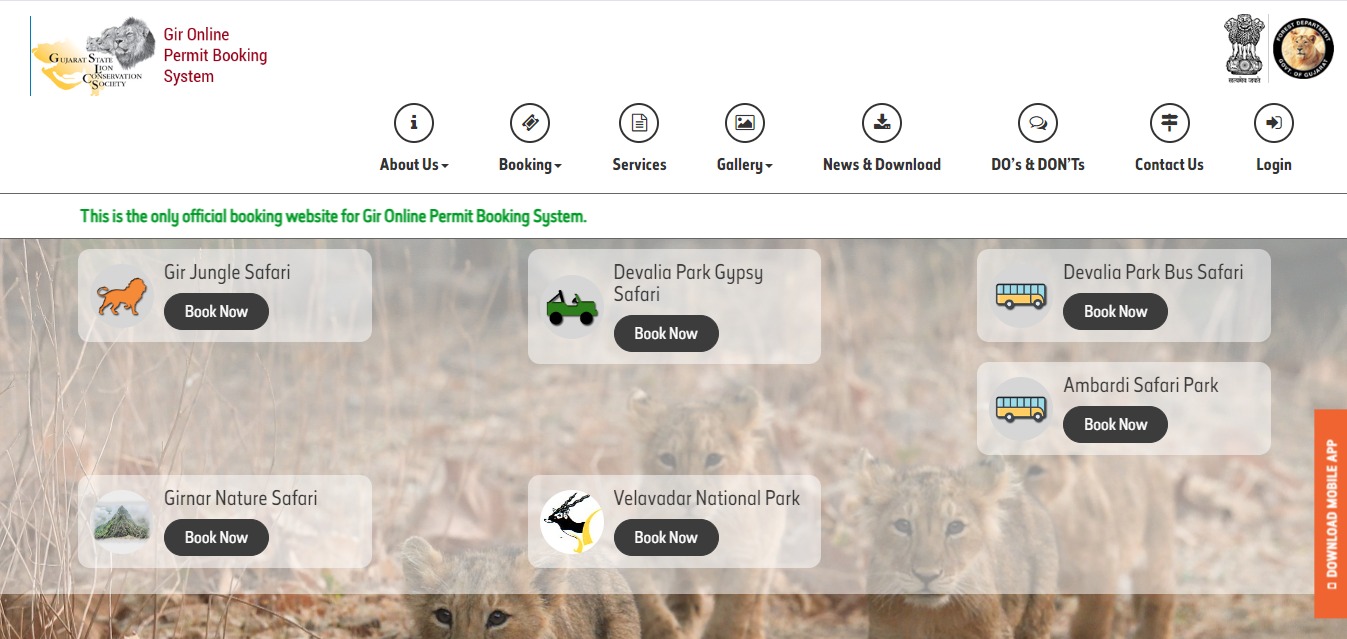Book Now for Ambardi Safari Park
Image resolution: width=1347 pixels, height=639 pixels.
tap(1115, 424)
